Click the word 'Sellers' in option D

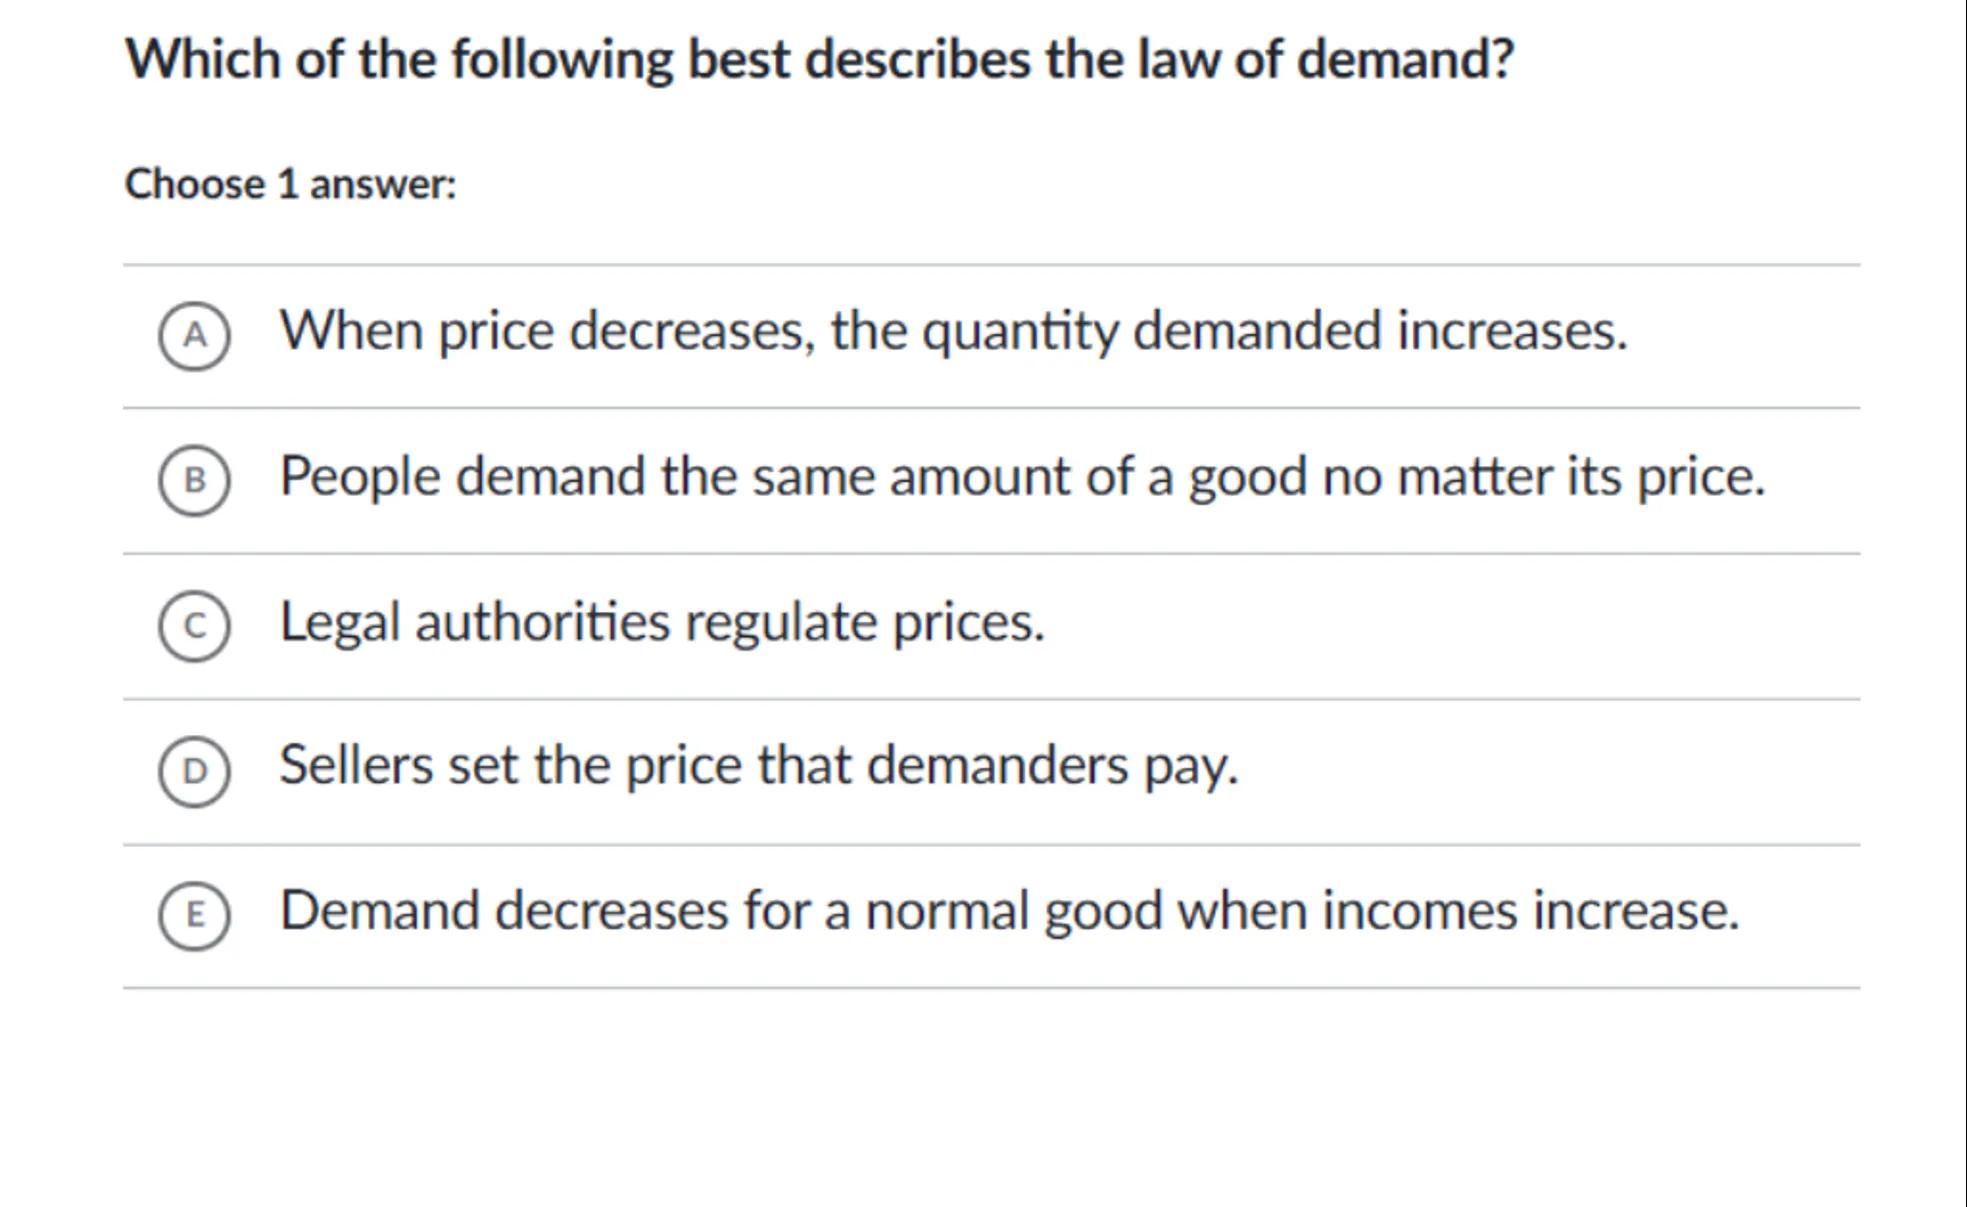(355, 766)
